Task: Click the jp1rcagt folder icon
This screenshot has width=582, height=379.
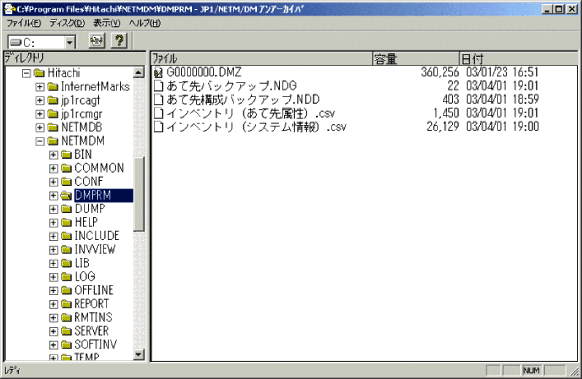Action: coord(53,100)
